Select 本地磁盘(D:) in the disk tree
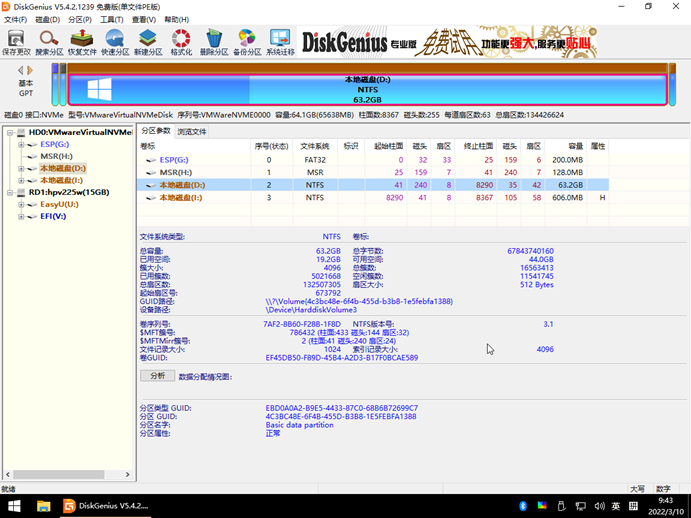This screenshot has height=518, width=691. (63, 168)
